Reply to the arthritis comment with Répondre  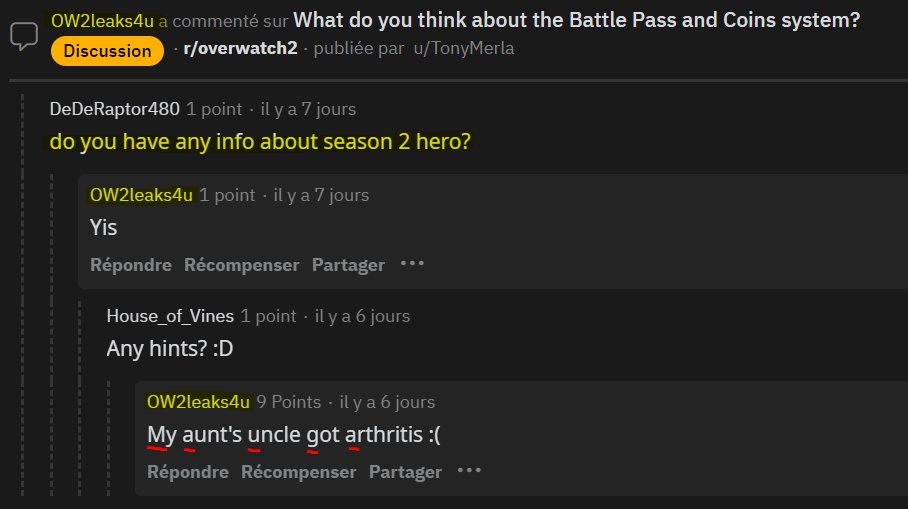coord(188,472)
